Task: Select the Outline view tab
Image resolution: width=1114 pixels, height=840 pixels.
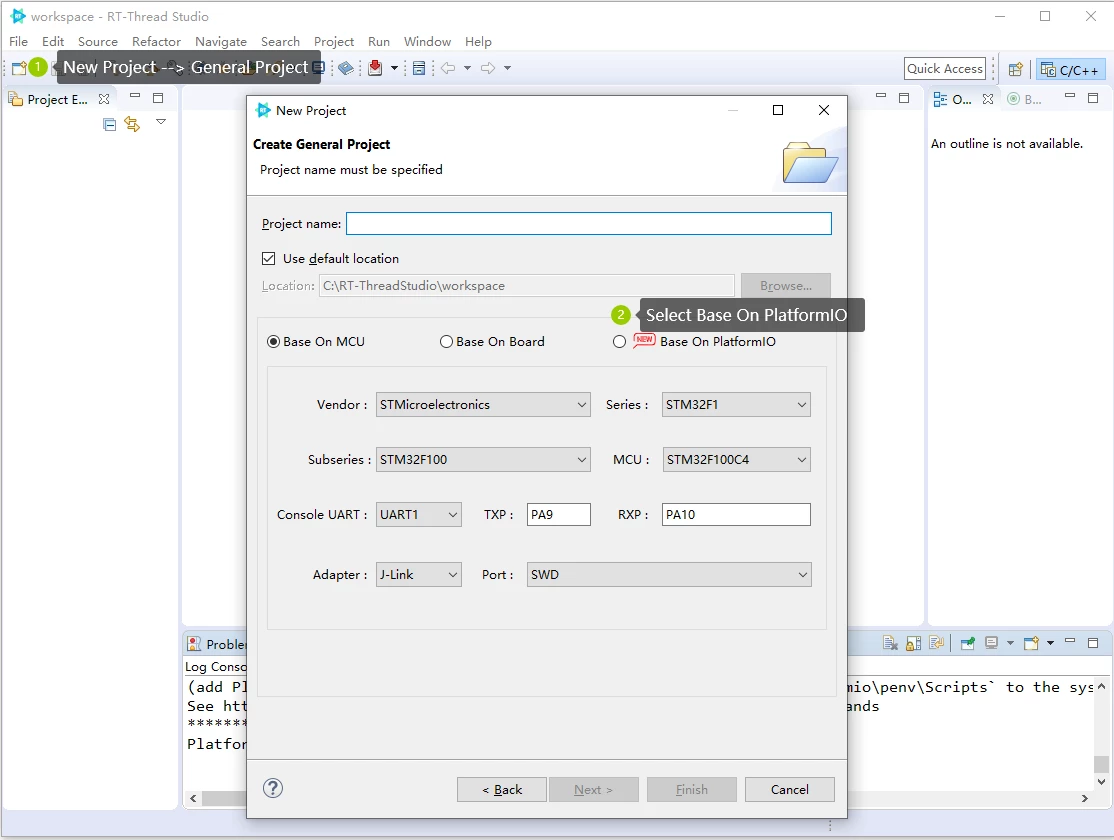Action: click(x=953, y=99)
